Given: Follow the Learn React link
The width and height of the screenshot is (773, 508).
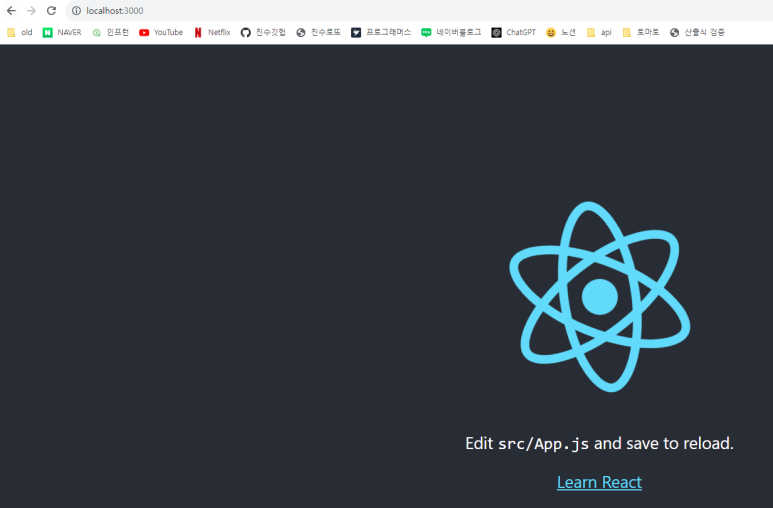Looking at the screenshot, I should [x=599, y=482].
